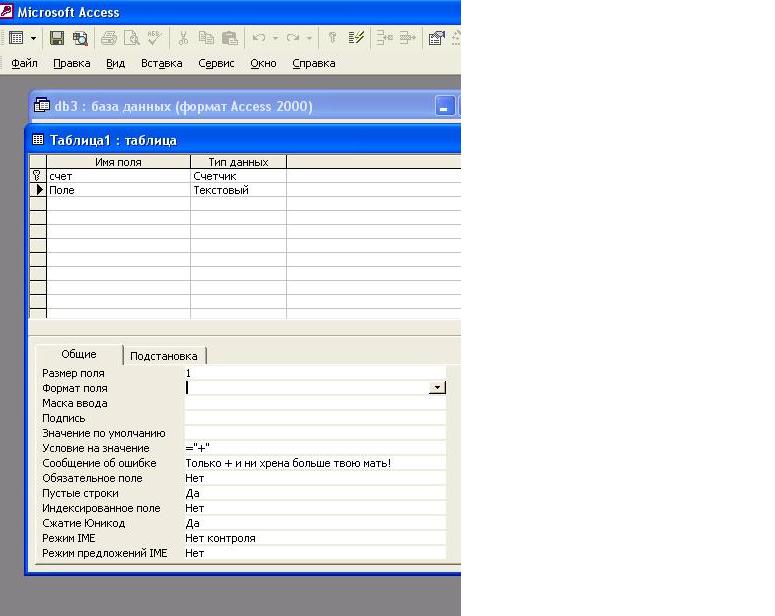Open file search toolbar icon
This screenshot has height=616, width=775.
(x=80, y=38)
